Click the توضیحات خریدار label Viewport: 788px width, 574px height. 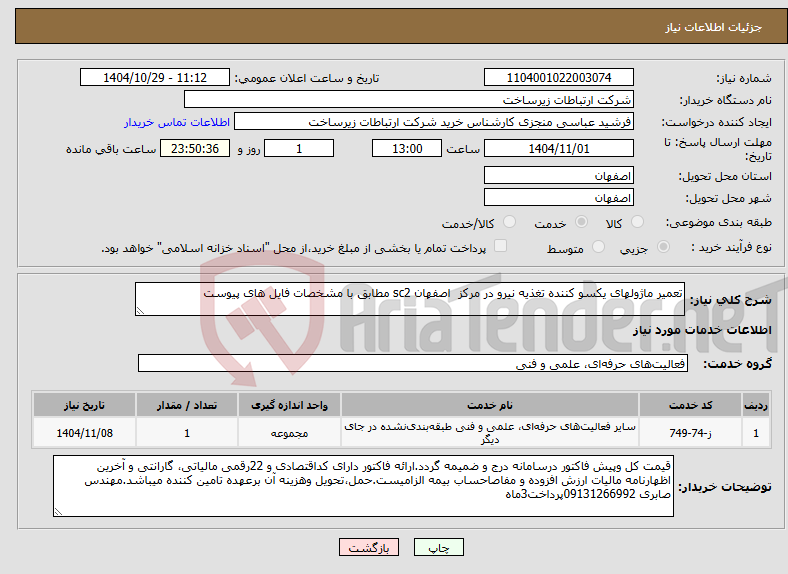coord(725,487)
